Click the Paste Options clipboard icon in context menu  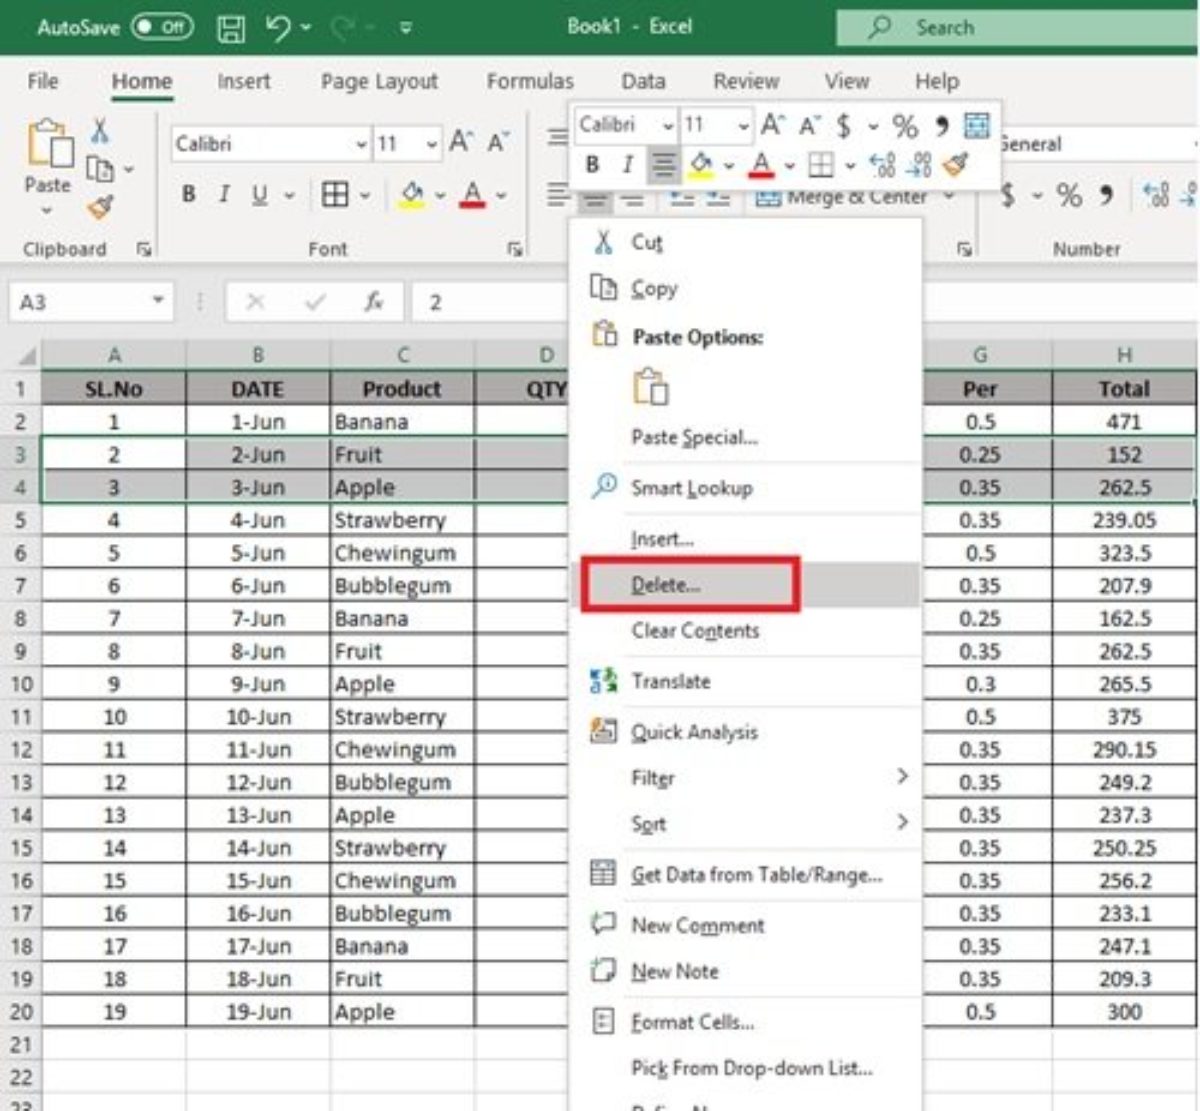point(650,386)
